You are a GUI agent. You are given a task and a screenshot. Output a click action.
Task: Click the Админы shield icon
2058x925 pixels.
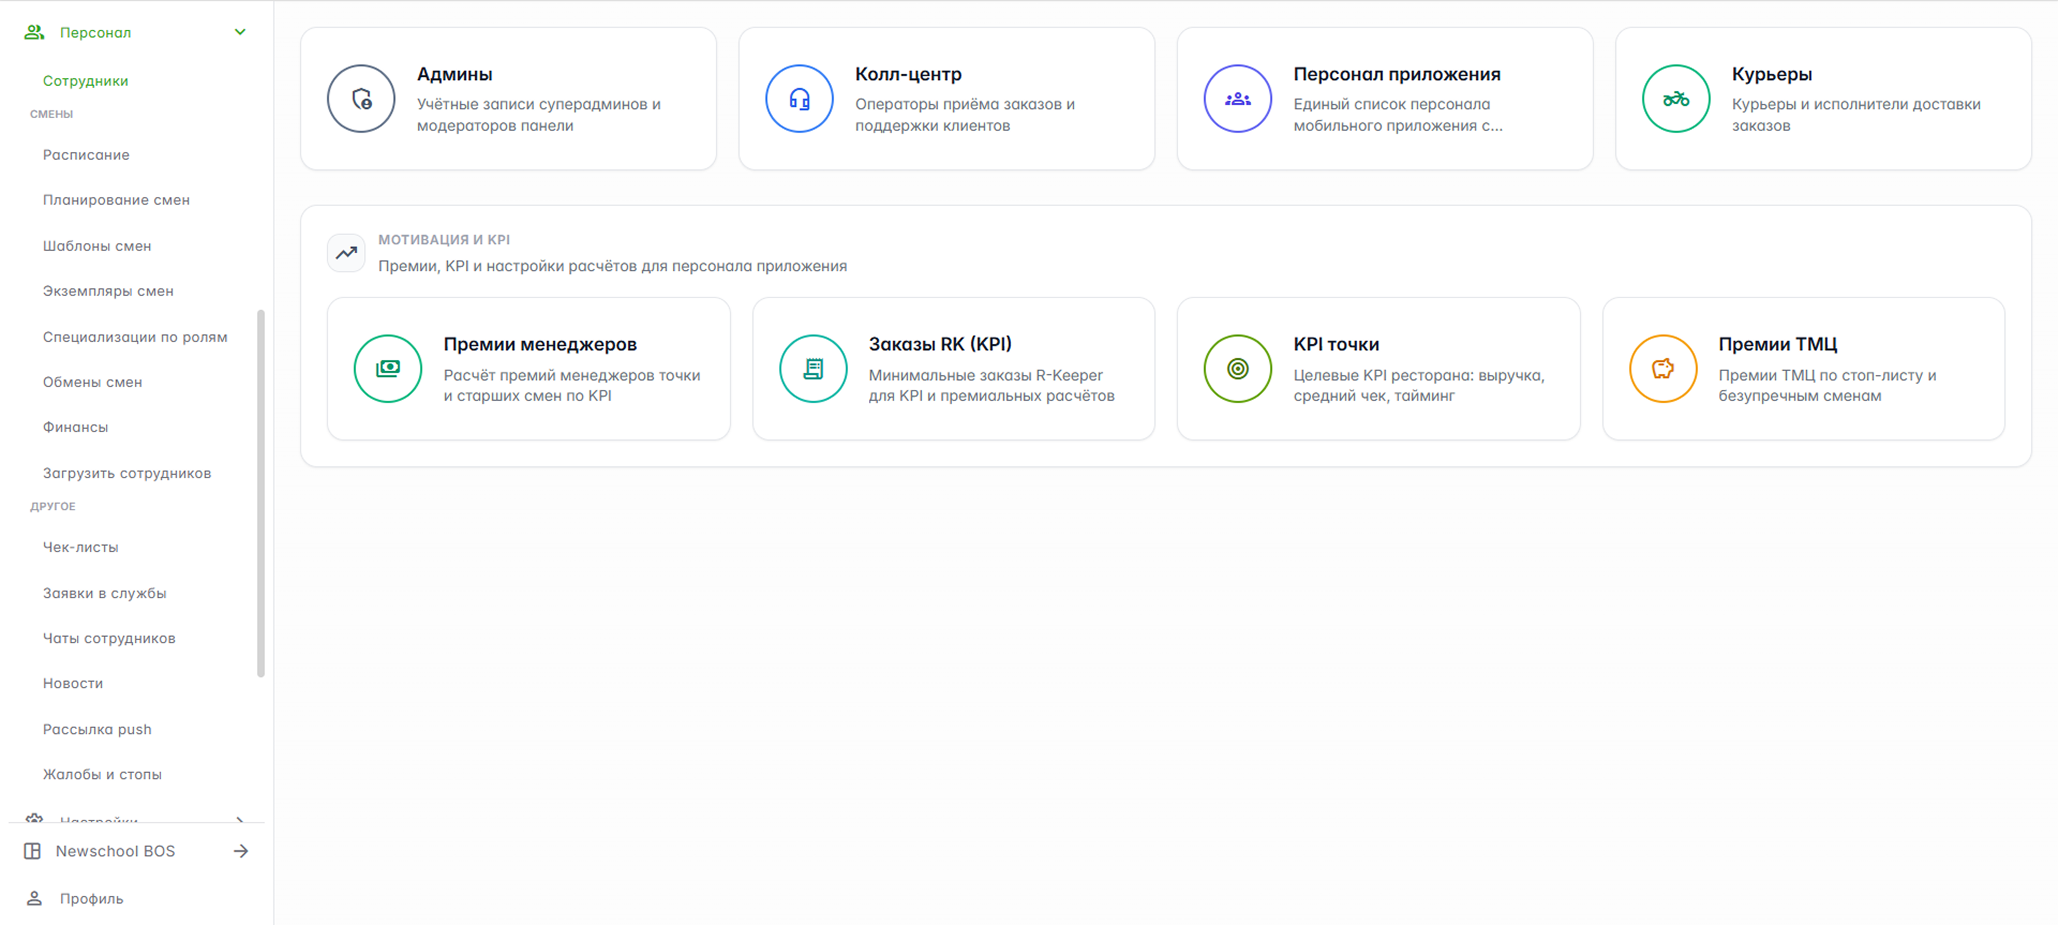361,99
